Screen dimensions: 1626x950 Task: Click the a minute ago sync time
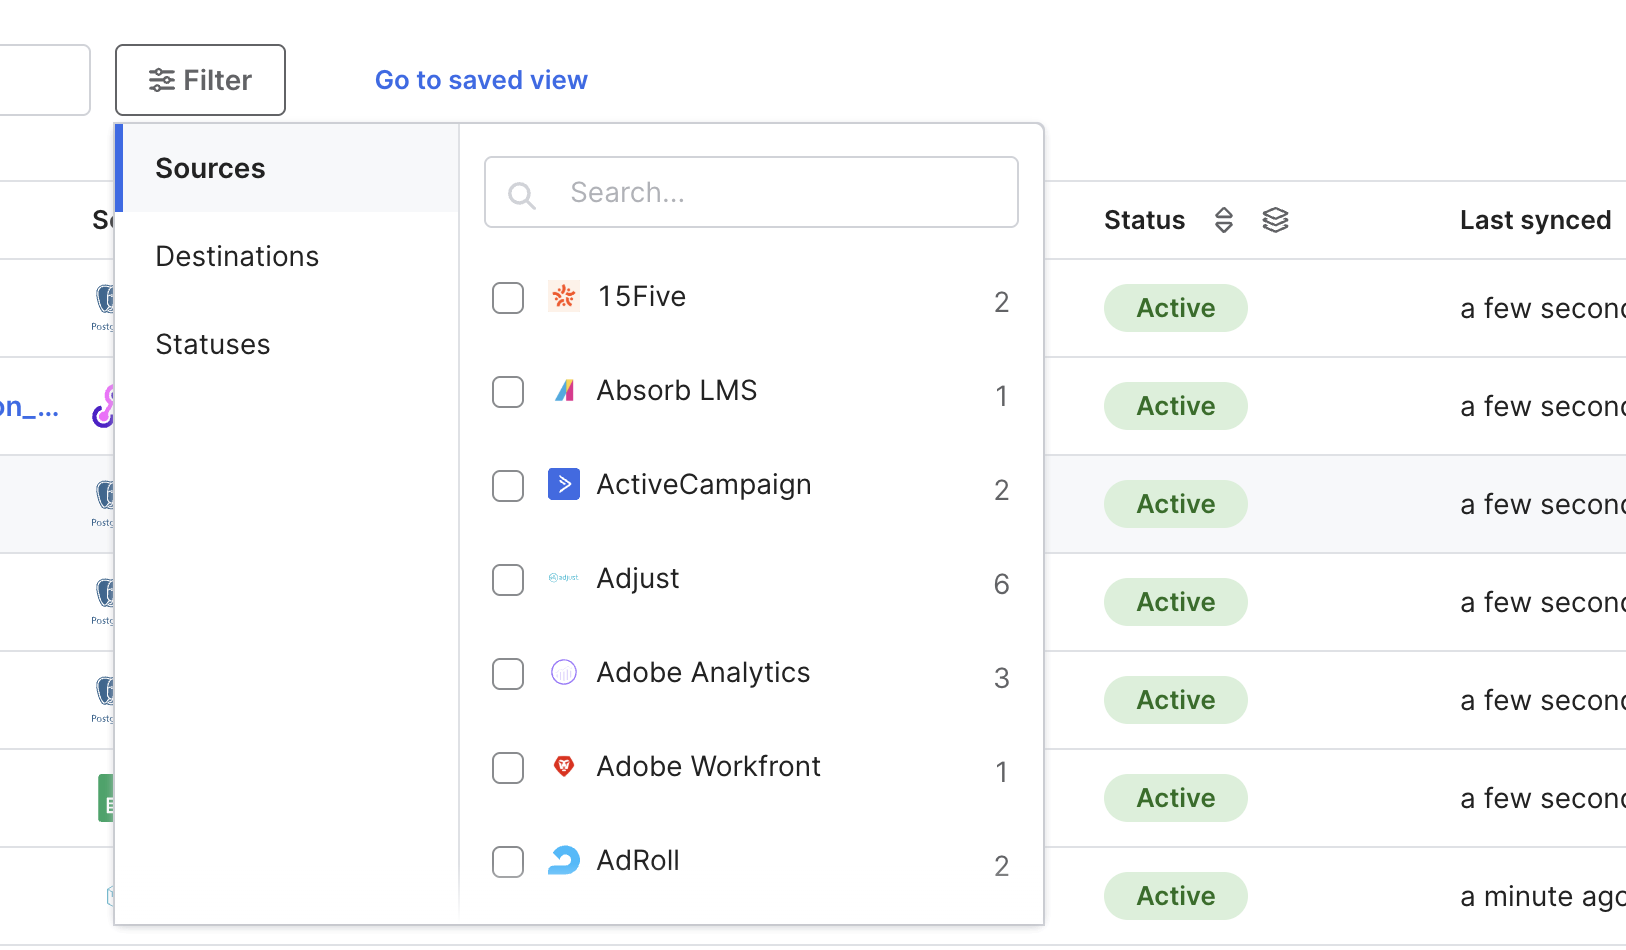[1543, 896]
